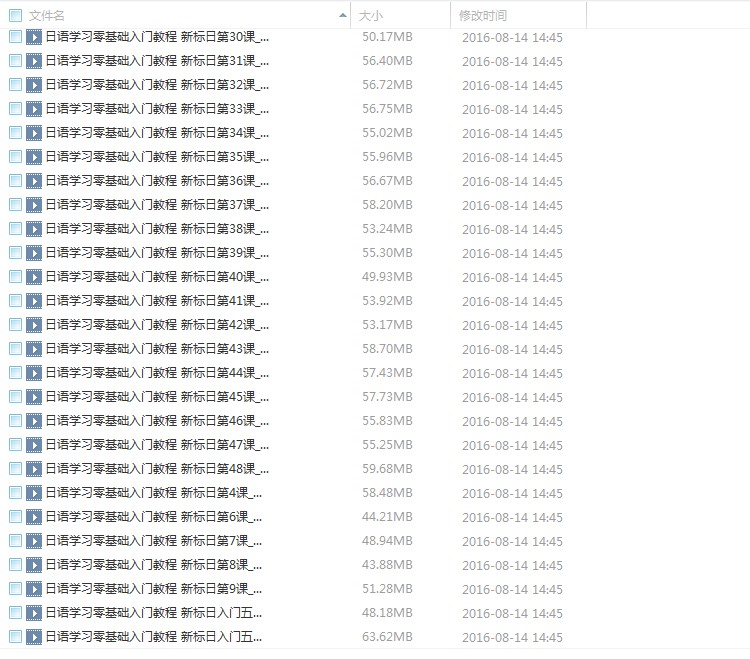The height and width of the screenshot is (659, 750).
Task: Sort by the 修改时间 column header
Action: click(483, 16)
